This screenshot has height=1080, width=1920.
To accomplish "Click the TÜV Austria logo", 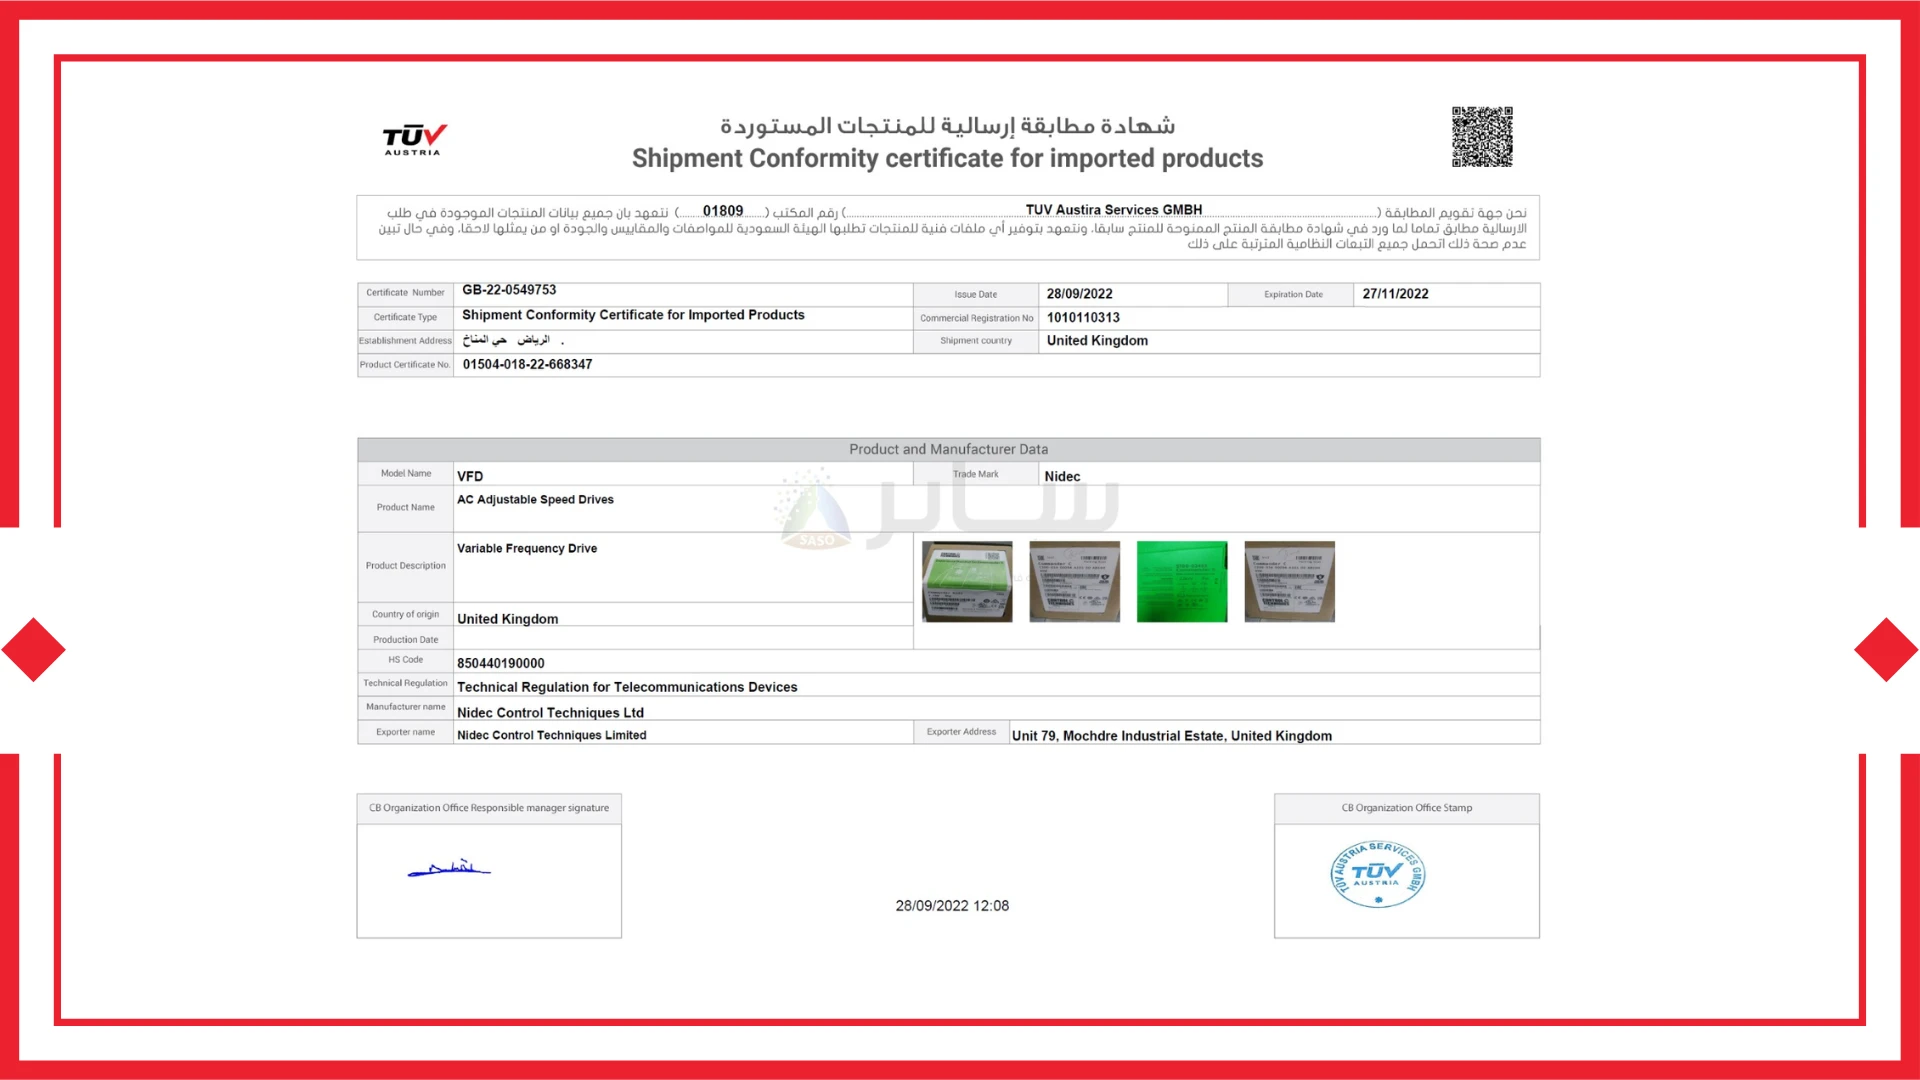I will 413,140.
